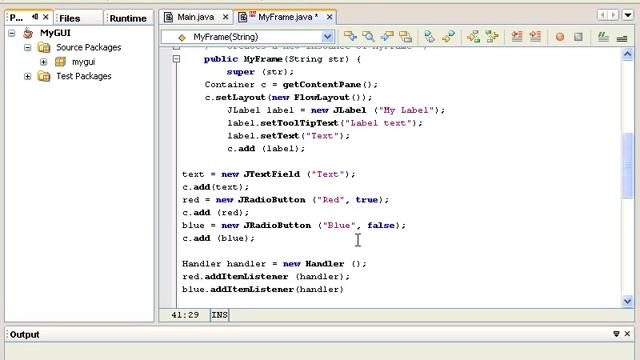640x360 pixels.
Task: Select the mygui package row
Action: [83, 62]
